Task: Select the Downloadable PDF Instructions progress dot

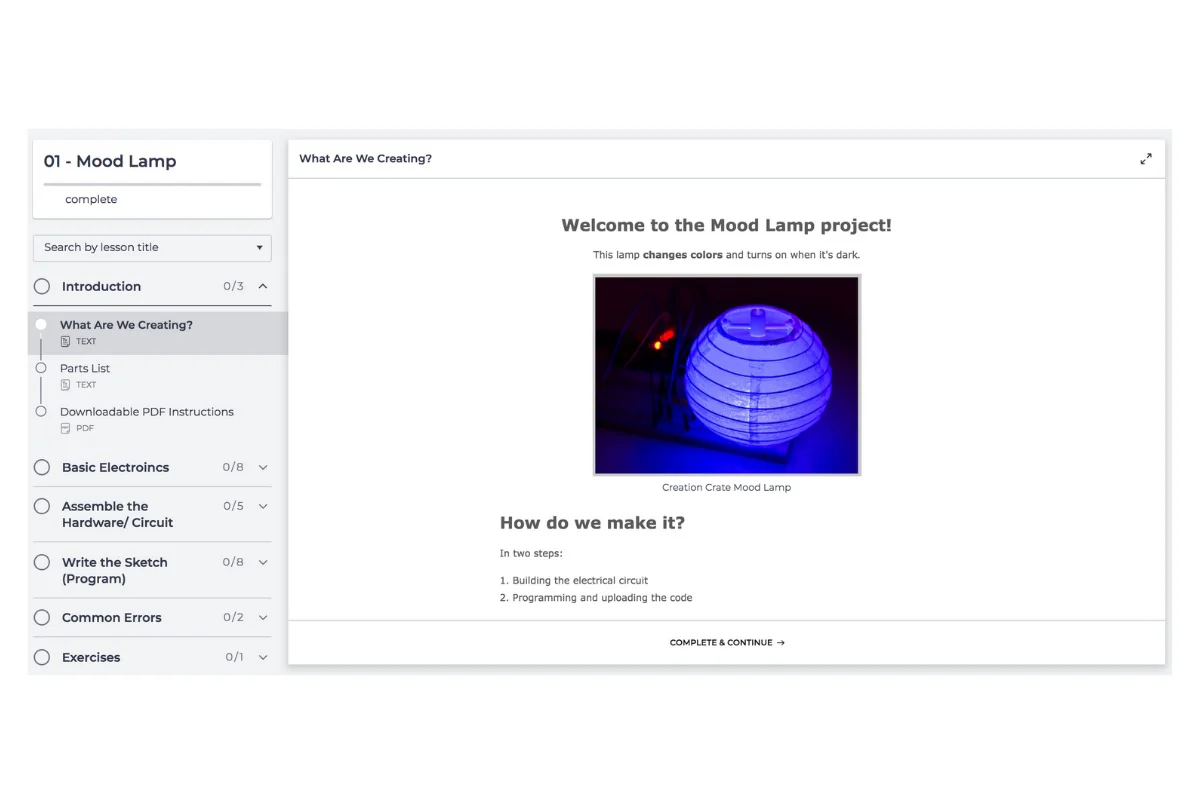Action: 41,411
